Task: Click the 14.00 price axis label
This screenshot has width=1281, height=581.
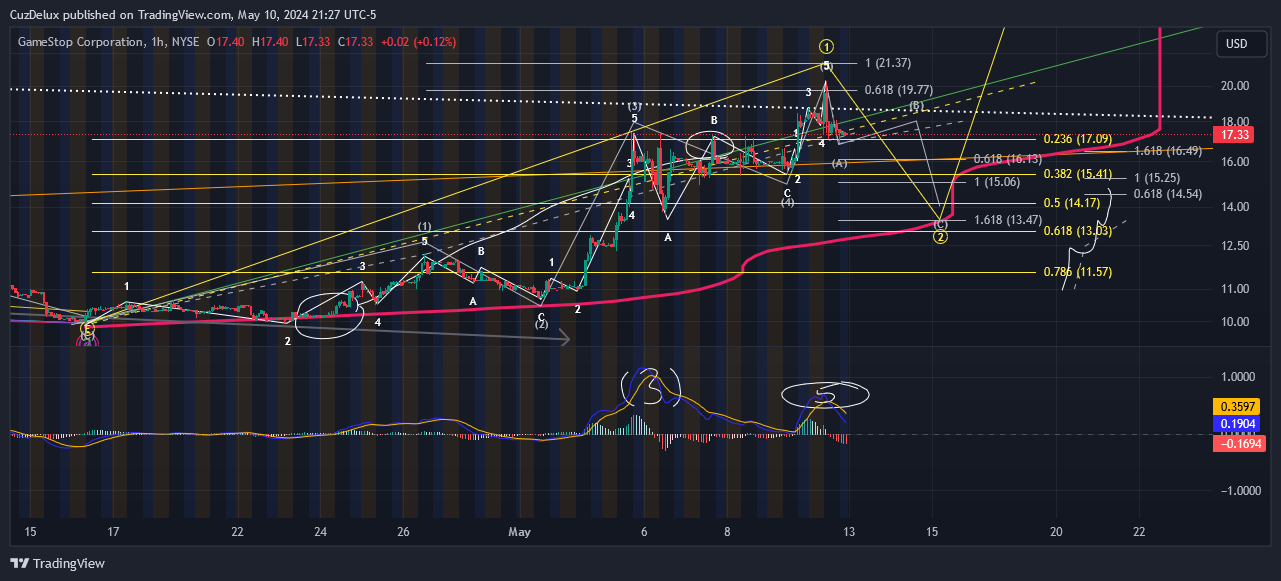Action: point(1235,207)
